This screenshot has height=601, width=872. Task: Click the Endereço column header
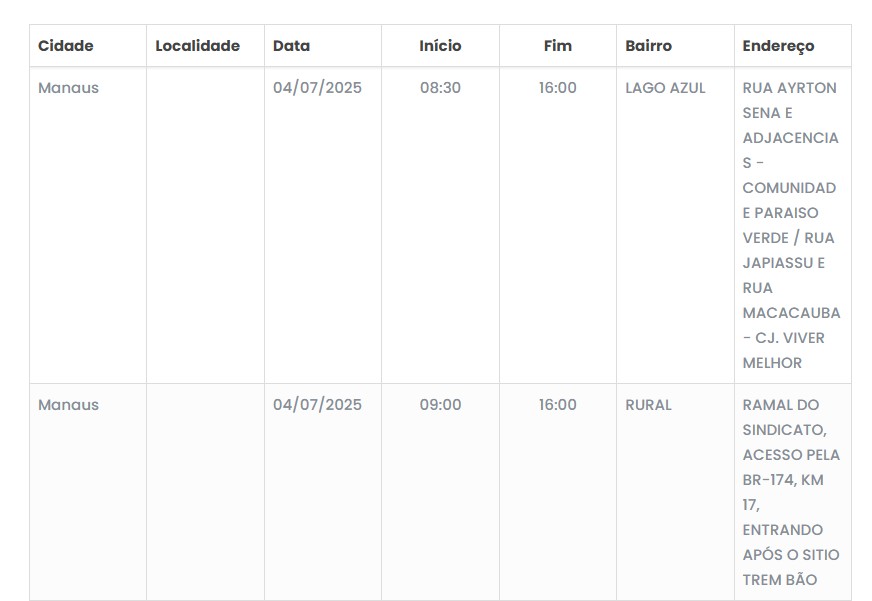[x=779, y=46]
